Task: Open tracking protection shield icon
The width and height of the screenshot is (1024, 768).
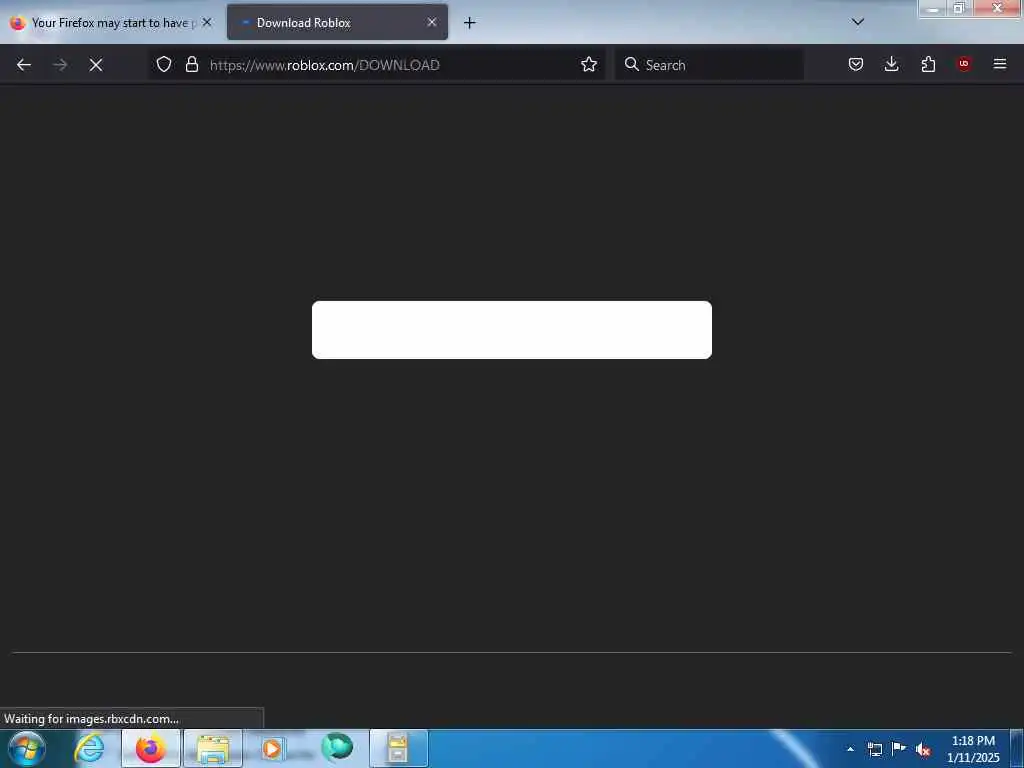Action: click(x=164, y=64)
